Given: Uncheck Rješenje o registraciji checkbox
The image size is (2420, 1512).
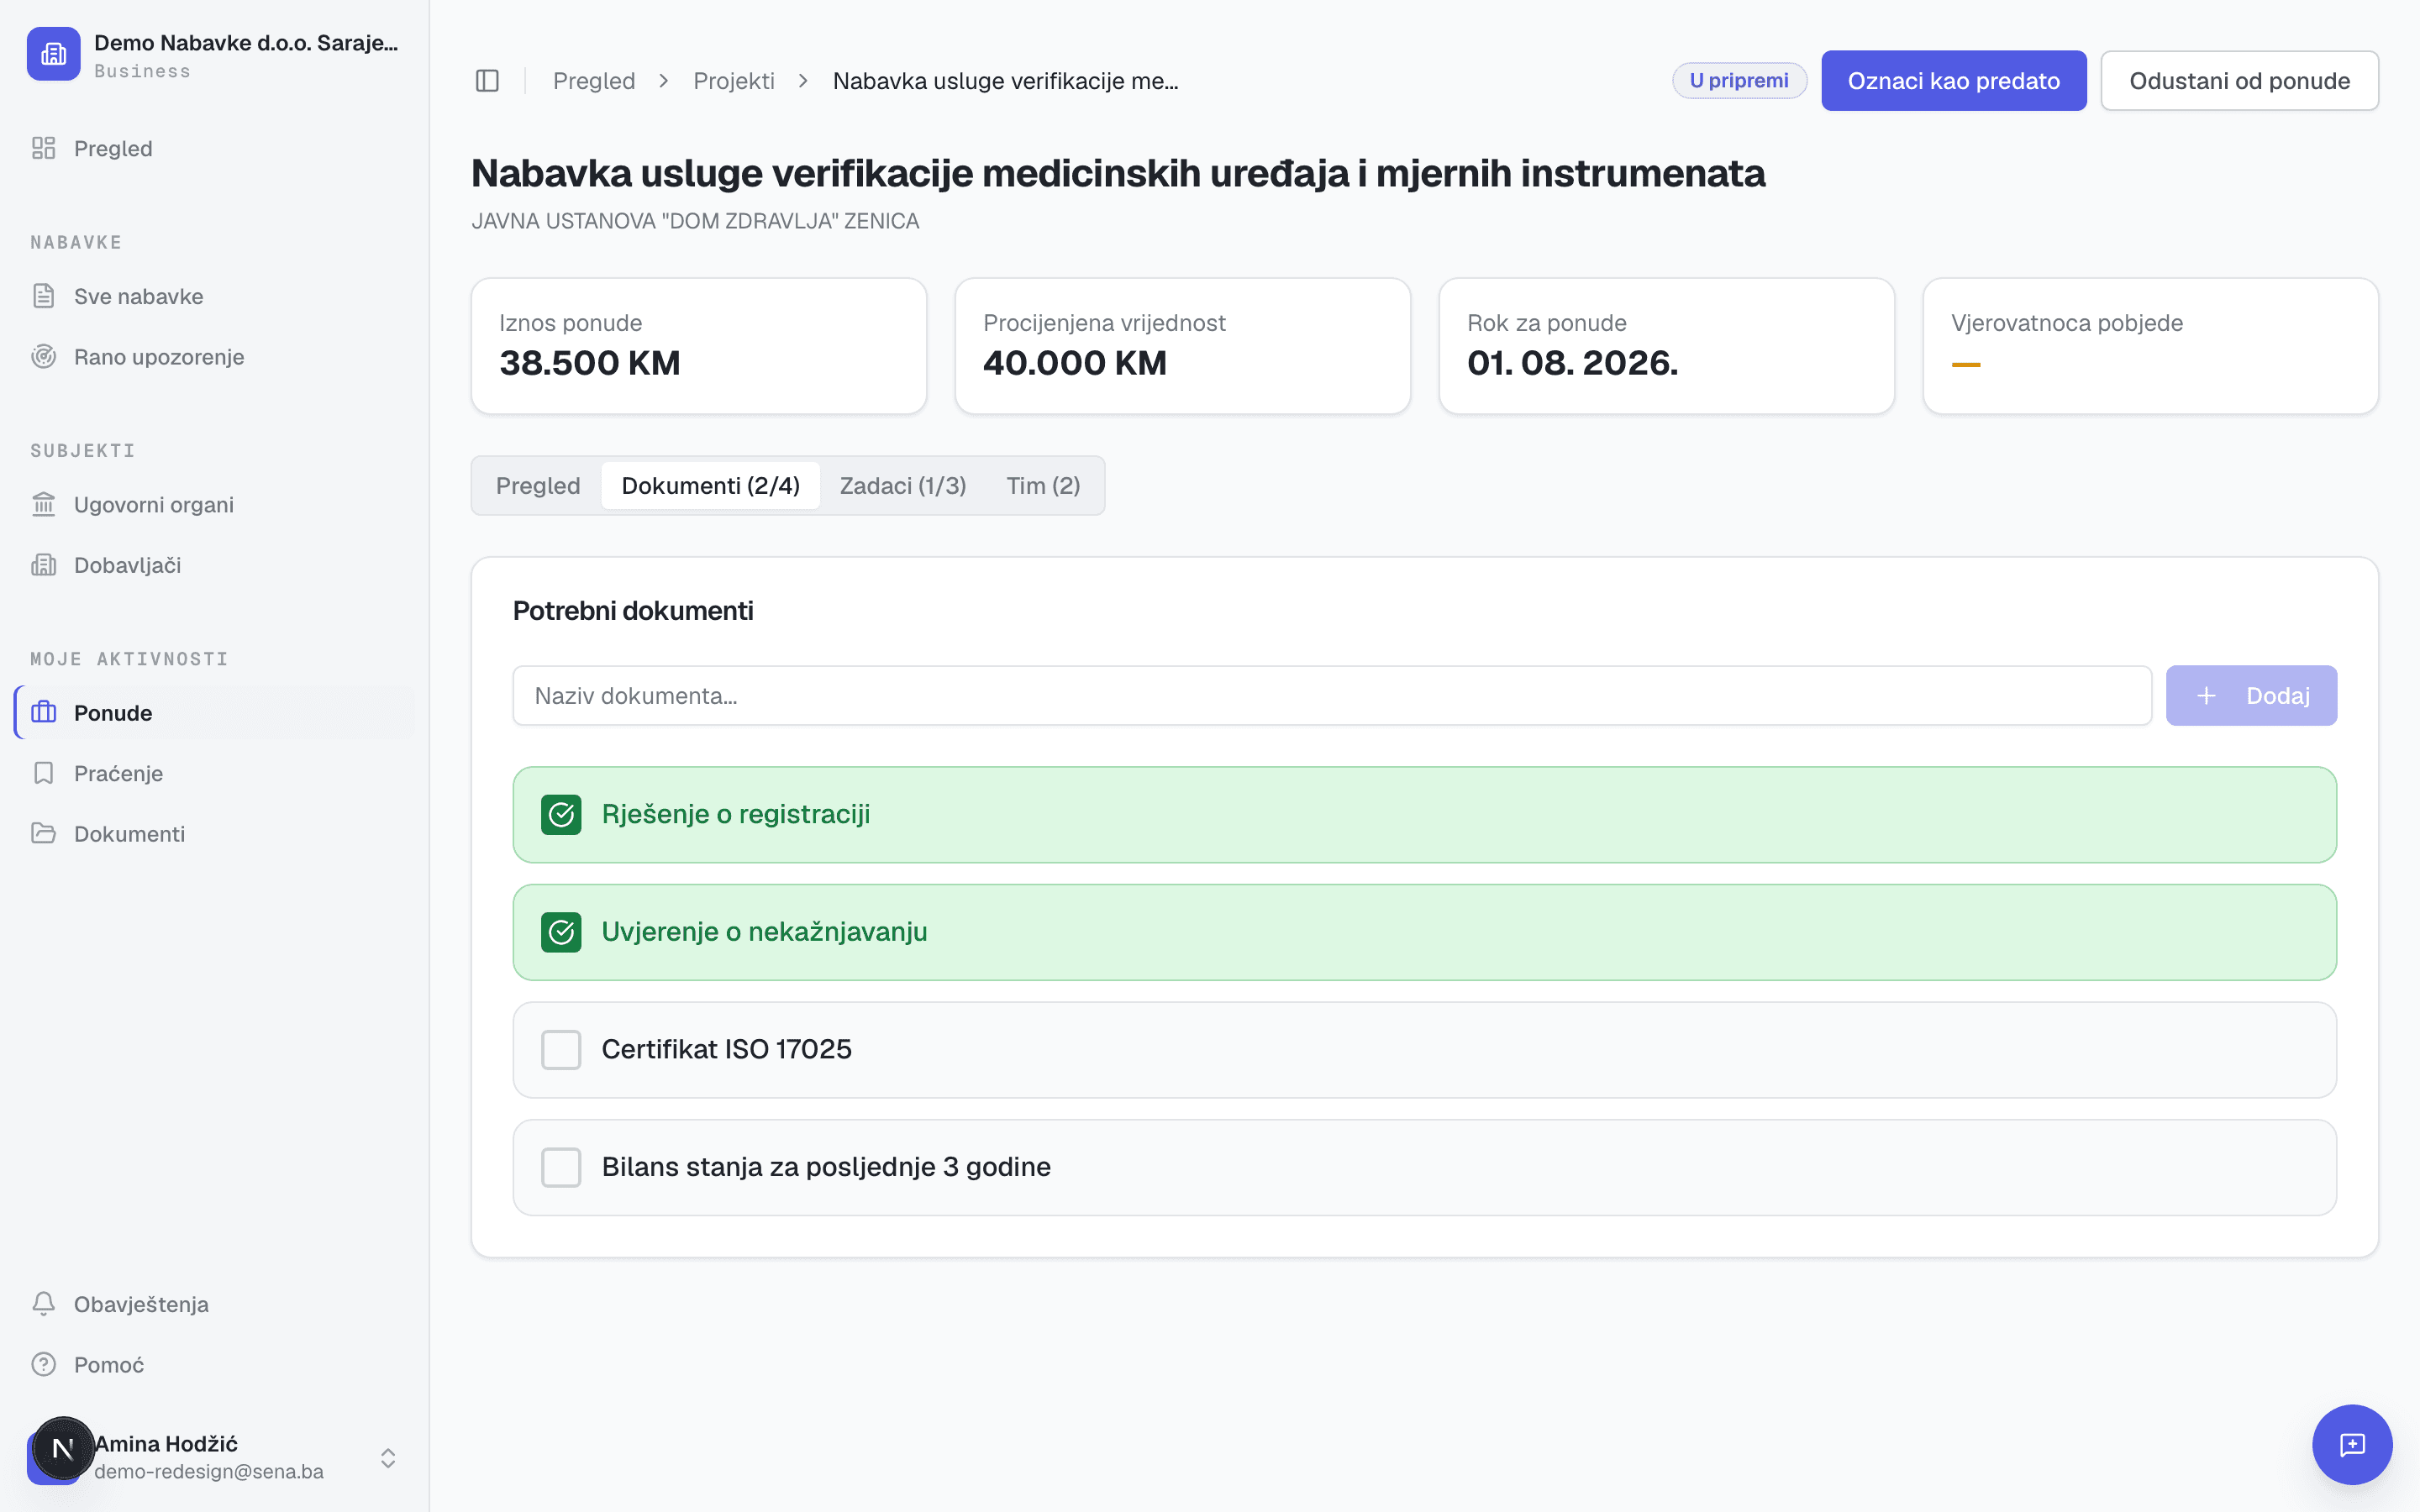Looking at the screenshot, I should tap(561, 815).
